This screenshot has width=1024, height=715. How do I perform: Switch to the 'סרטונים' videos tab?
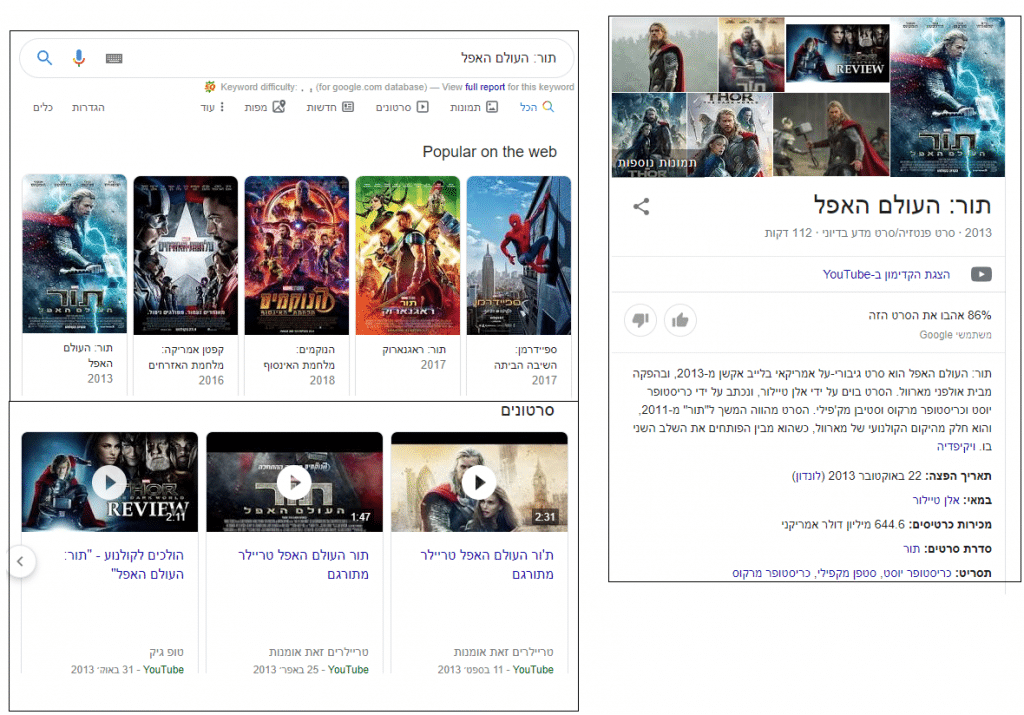[402, 107]
